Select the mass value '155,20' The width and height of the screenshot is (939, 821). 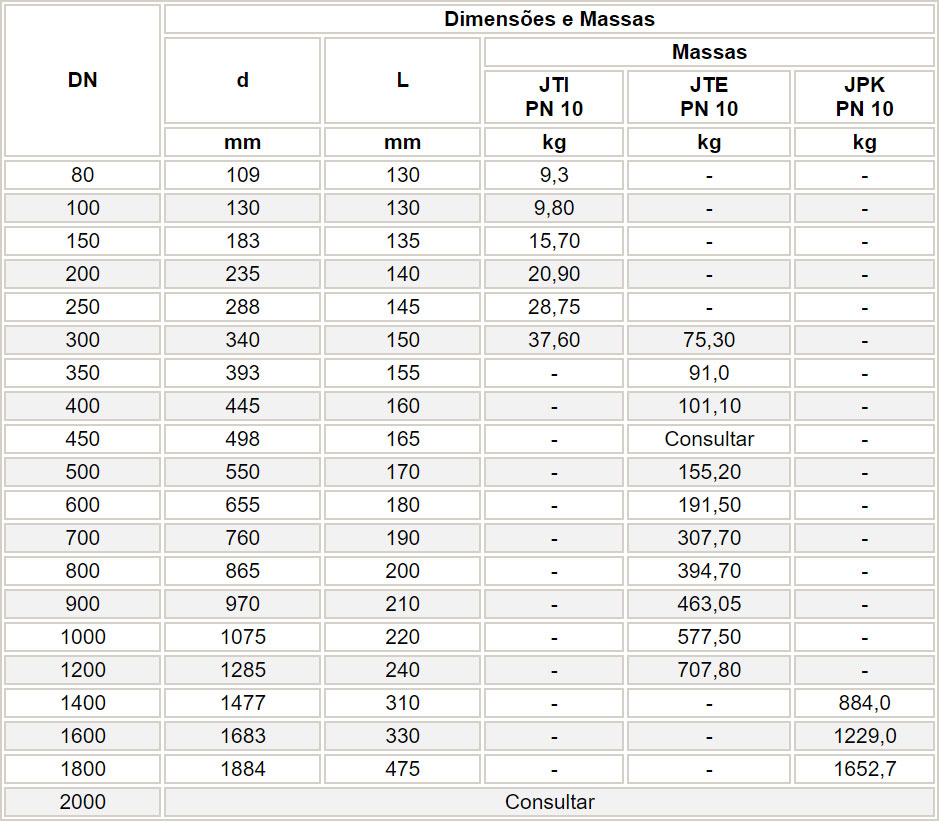pos(709,471)
